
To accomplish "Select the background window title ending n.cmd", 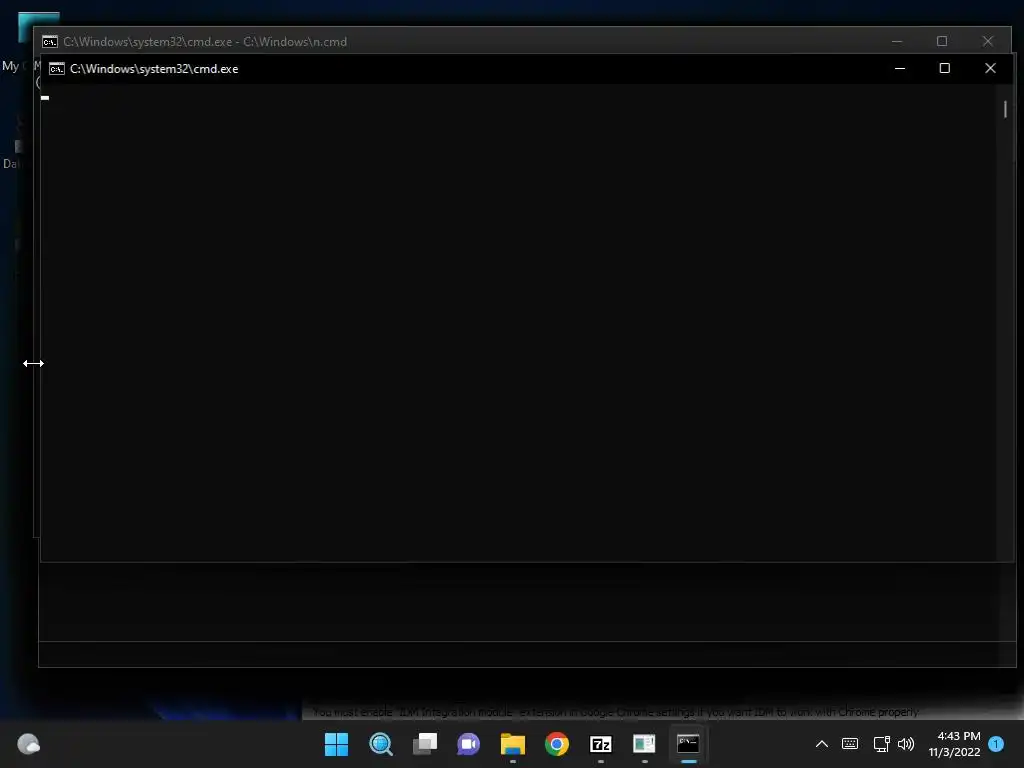I will [x=205, y=42].
